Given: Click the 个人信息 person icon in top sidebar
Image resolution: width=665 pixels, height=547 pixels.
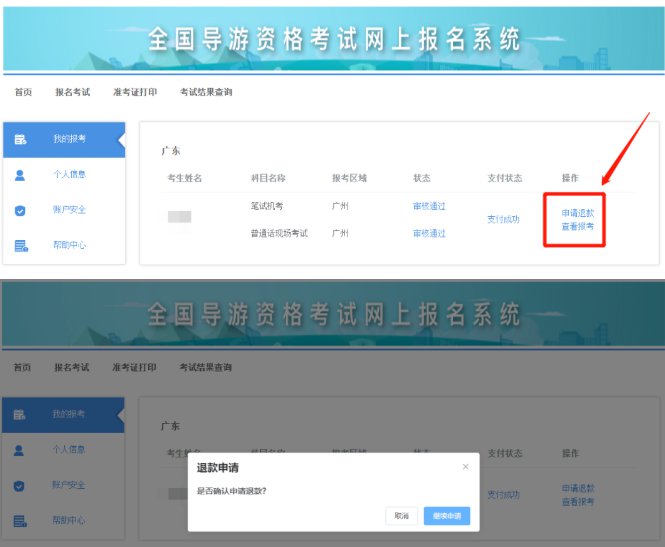Looking at the screenshot, I should coord(21,175).
